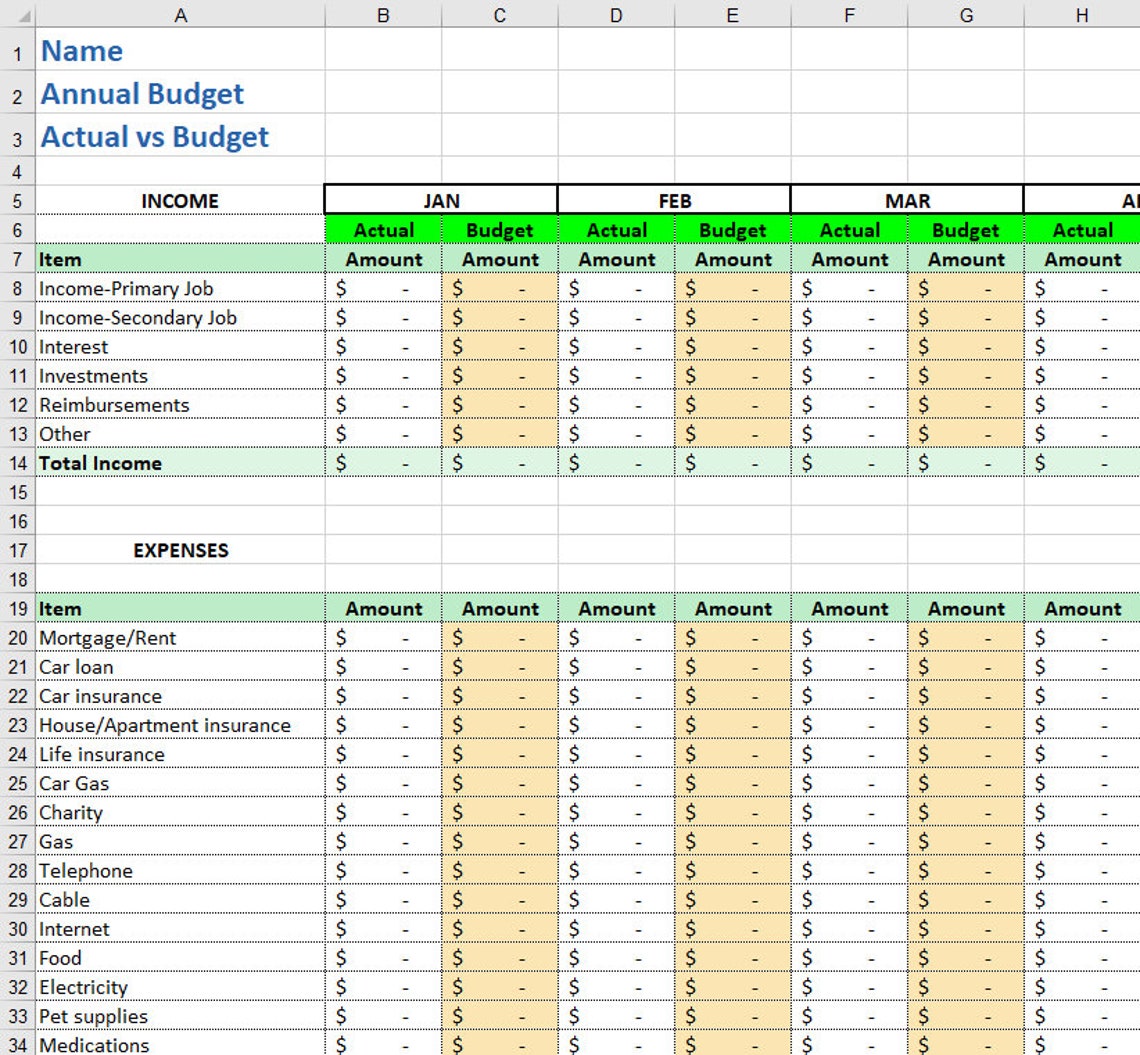Select 'Cable' cell

click(180, 899)
